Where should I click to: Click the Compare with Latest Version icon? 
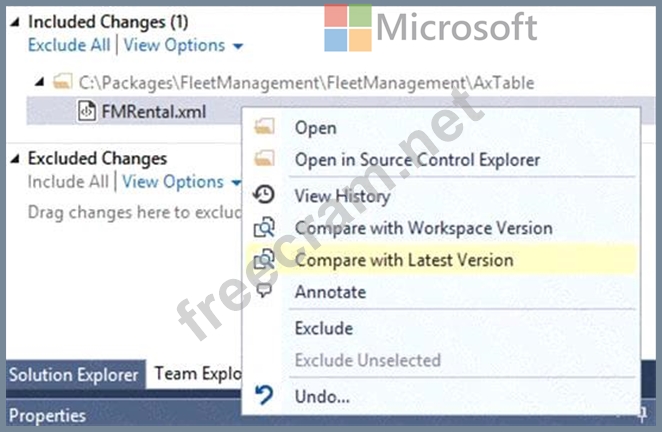click(265, 260)
